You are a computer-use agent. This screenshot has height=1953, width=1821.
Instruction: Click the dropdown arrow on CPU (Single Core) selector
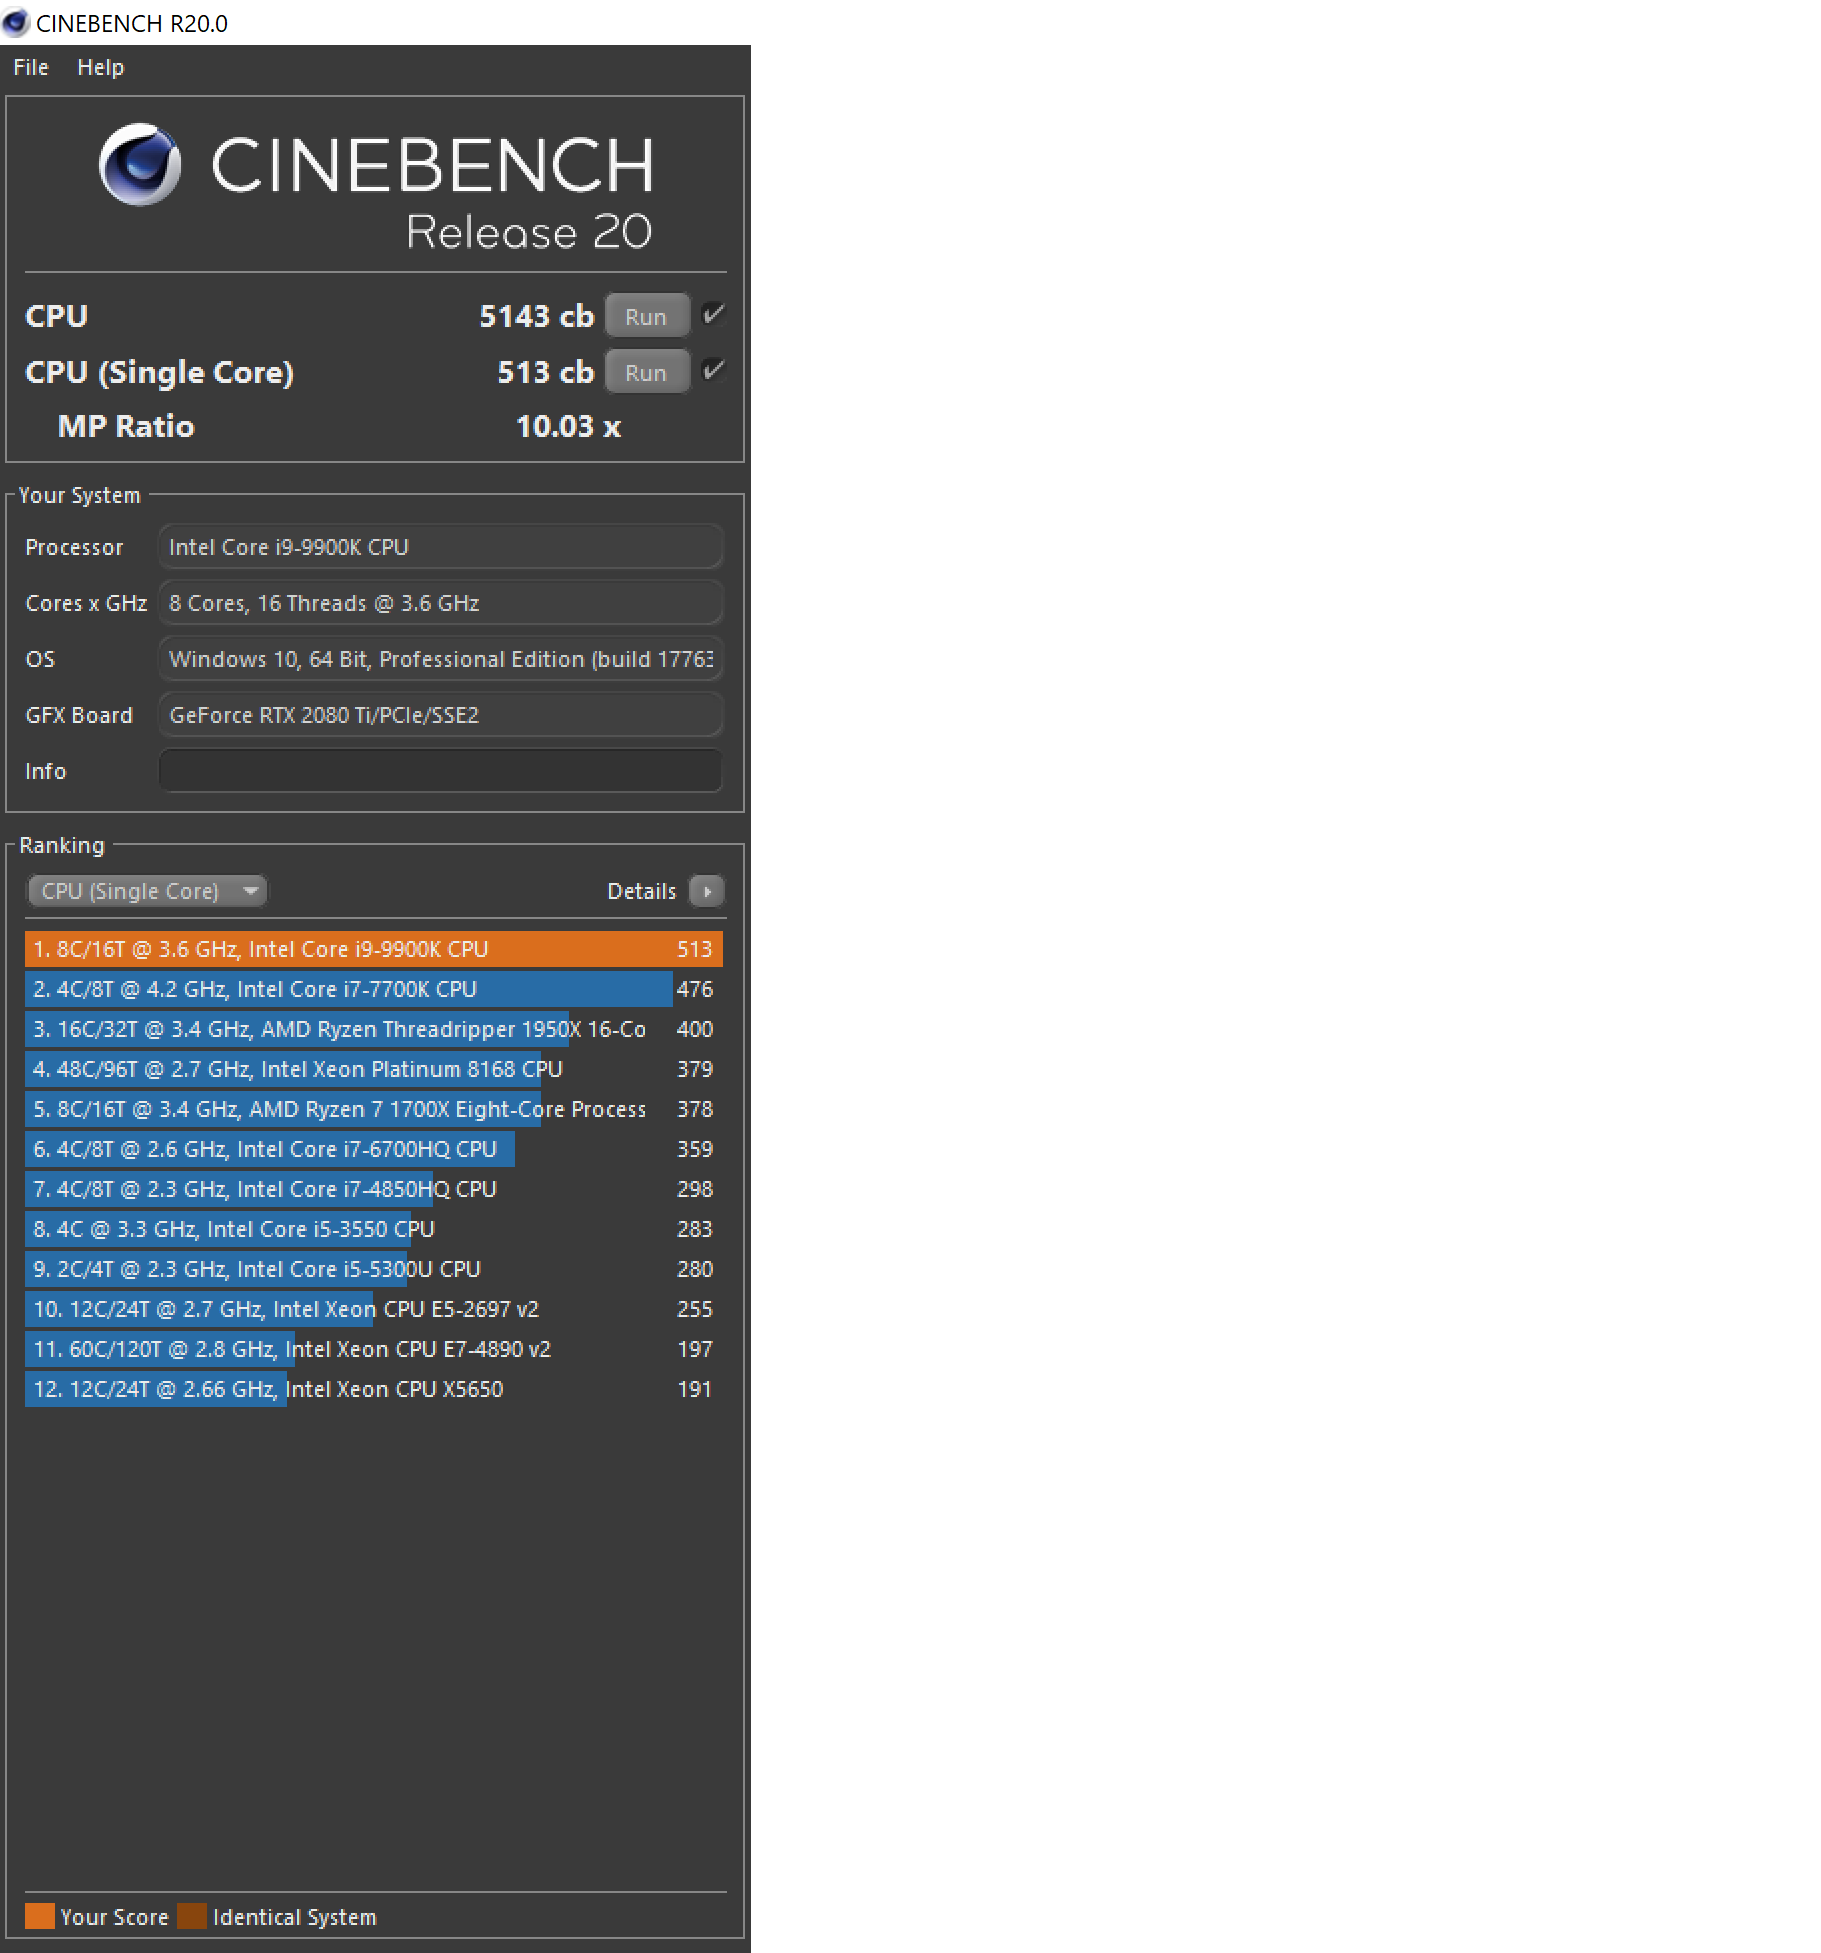click(x=252, y=890)
